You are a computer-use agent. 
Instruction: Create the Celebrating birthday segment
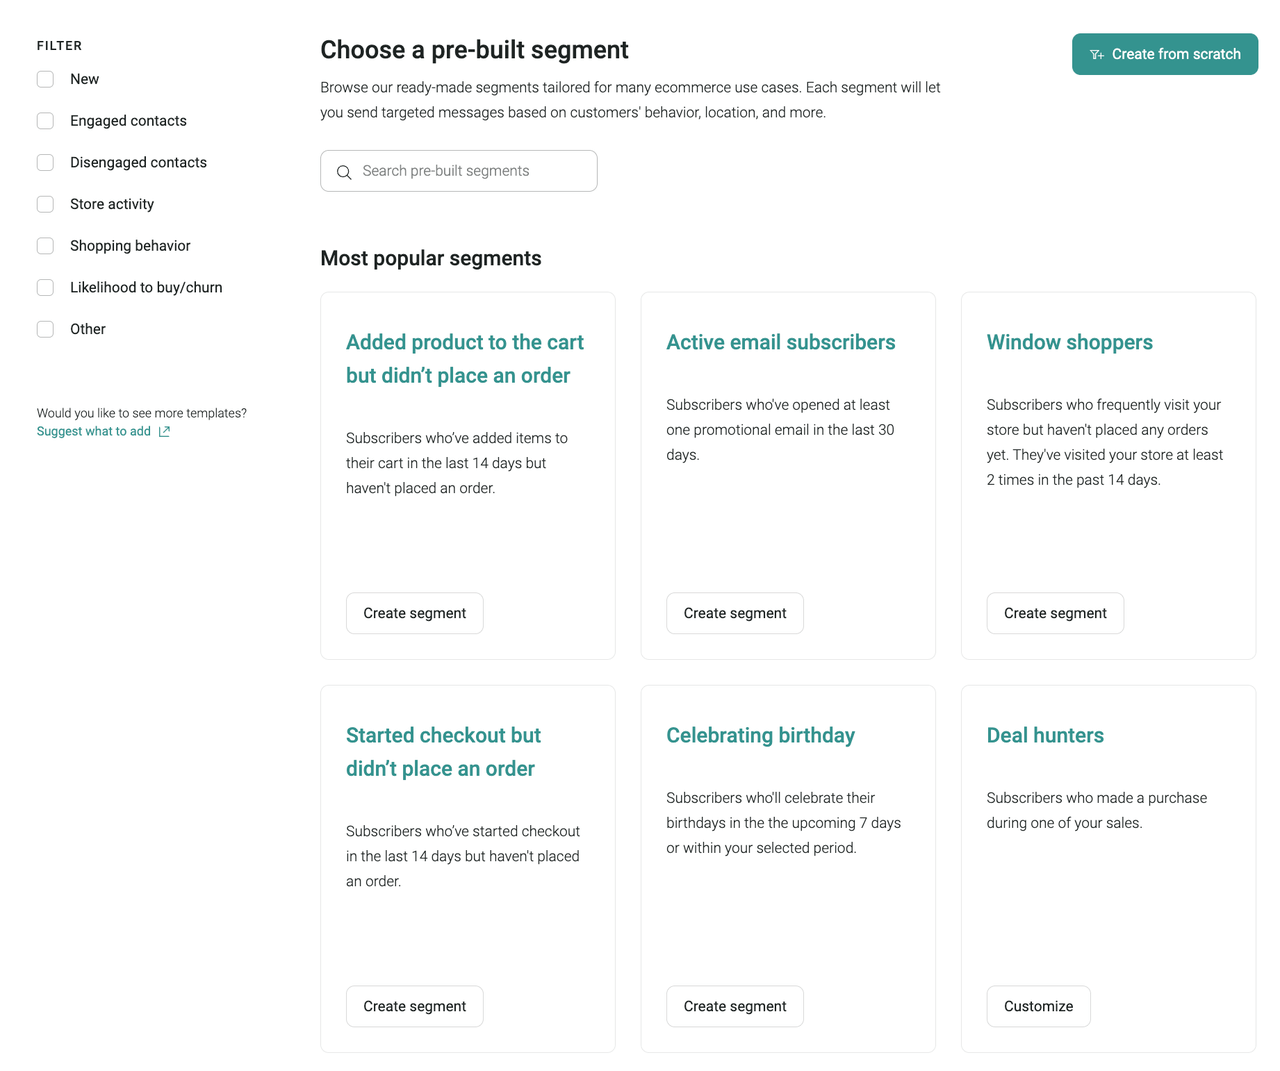point(735,1006)
